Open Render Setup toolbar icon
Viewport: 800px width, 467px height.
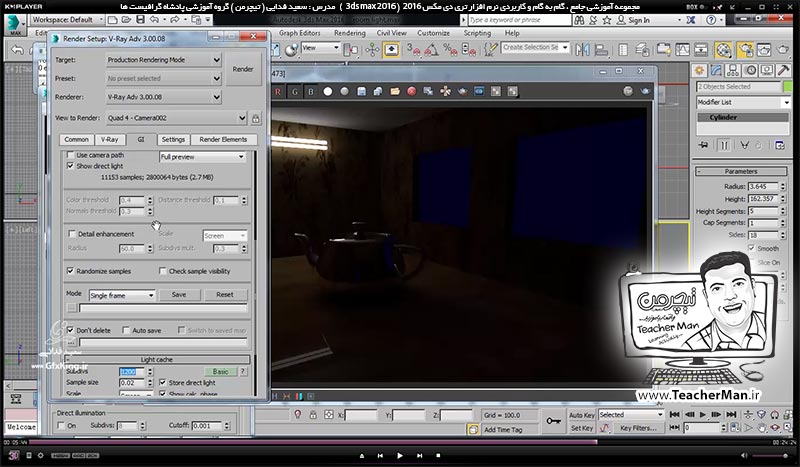coord(745,50)
